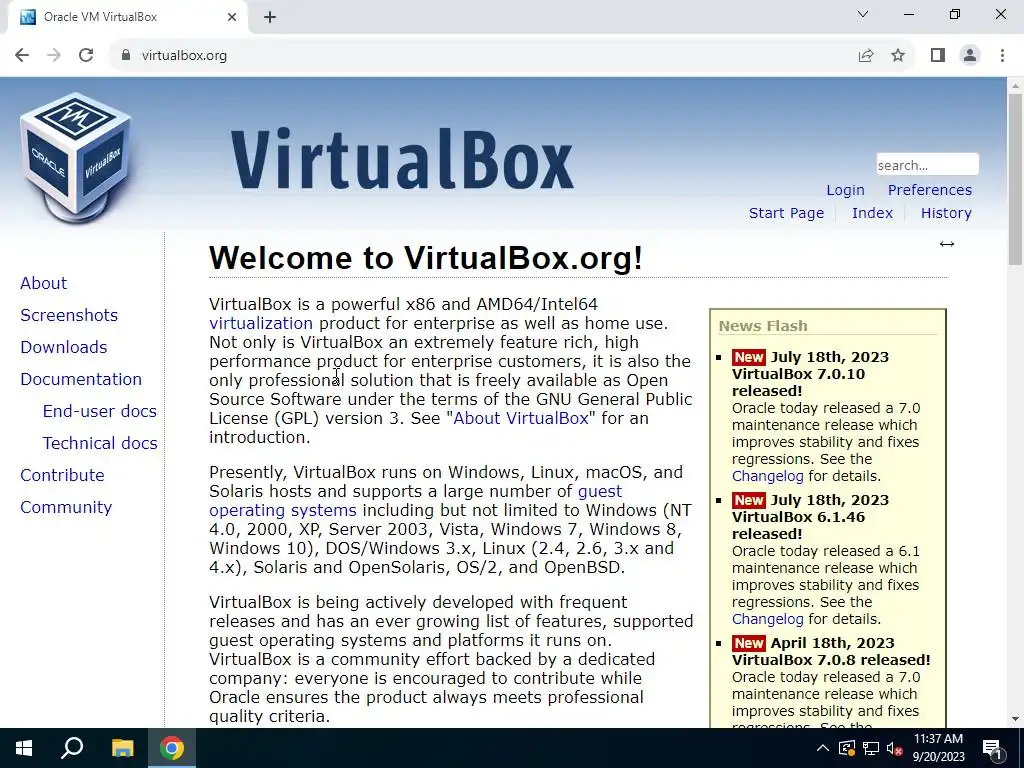Click the "Welcome to VirtualBox.org!" heading
Image resolution: width=1024 pixels, height=768 pixels.
click(x=426, y=258)
